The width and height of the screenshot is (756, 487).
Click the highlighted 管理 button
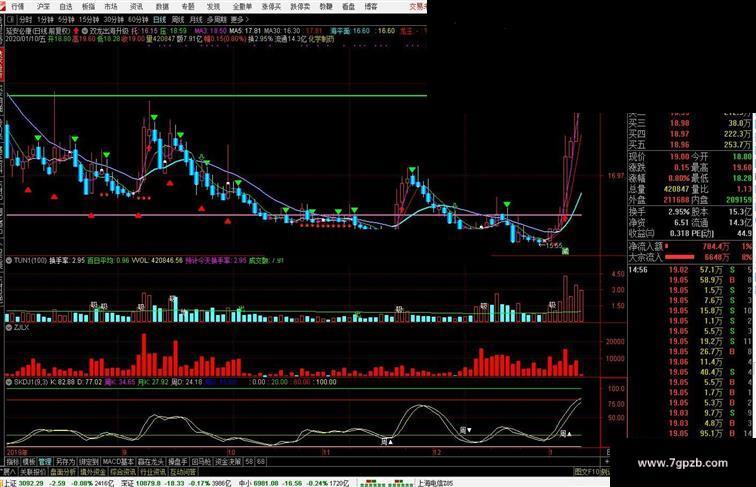pos(45,462)
